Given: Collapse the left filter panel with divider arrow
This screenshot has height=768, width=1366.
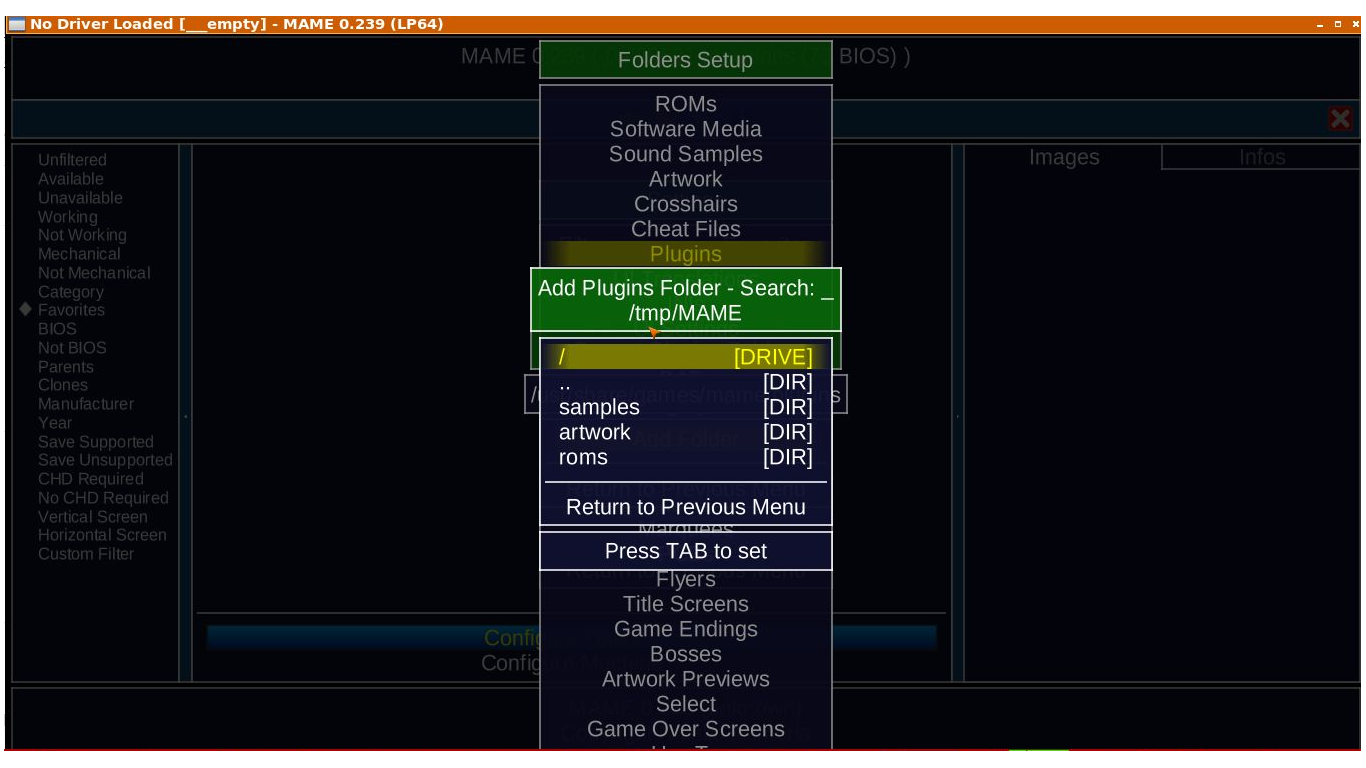Looking at the screenshot, I should pyautogui.click(x=185, y=416).
